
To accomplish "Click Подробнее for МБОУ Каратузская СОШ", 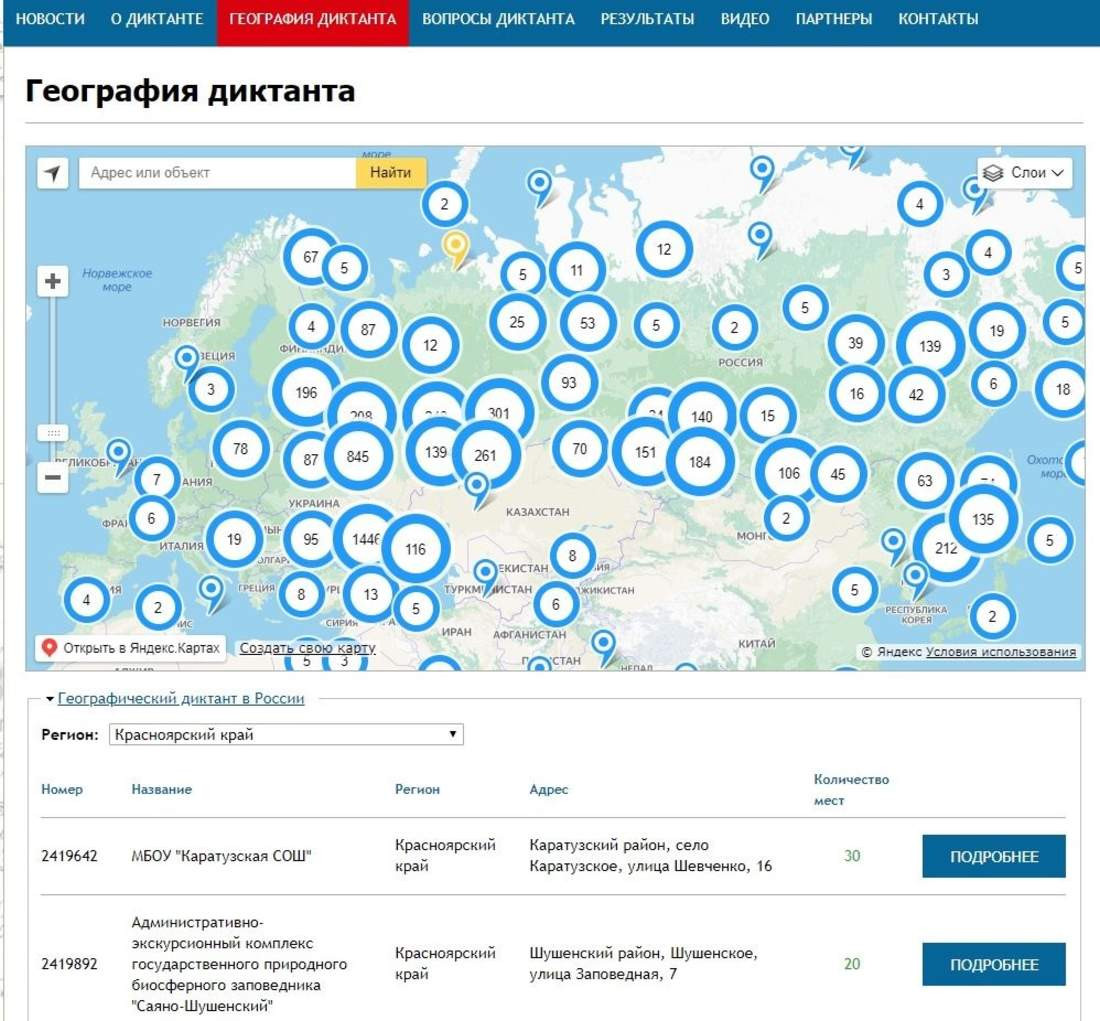I will pyautogui.click(x=993, y=857).
